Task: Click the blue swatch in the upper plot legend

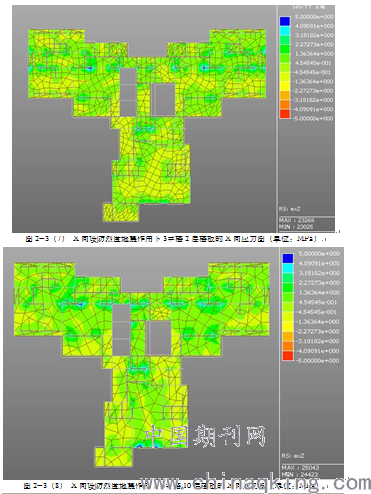Action: pos(285,21)
